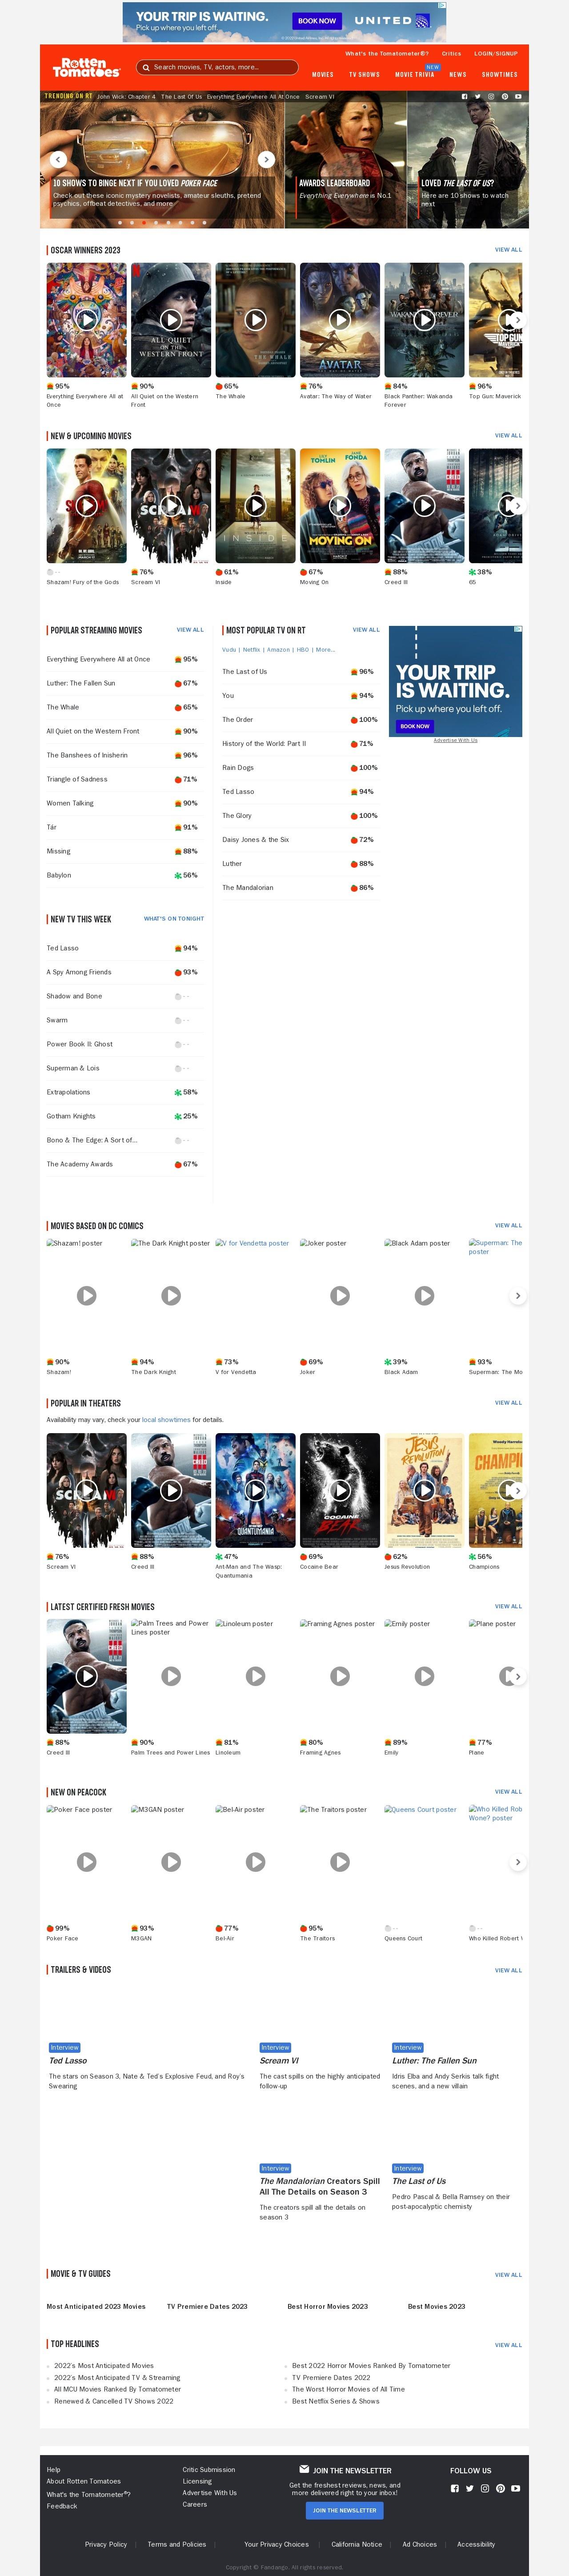
Task: Open California Notice footer link
Action: pyautogui.click(x=356, y=2544)
